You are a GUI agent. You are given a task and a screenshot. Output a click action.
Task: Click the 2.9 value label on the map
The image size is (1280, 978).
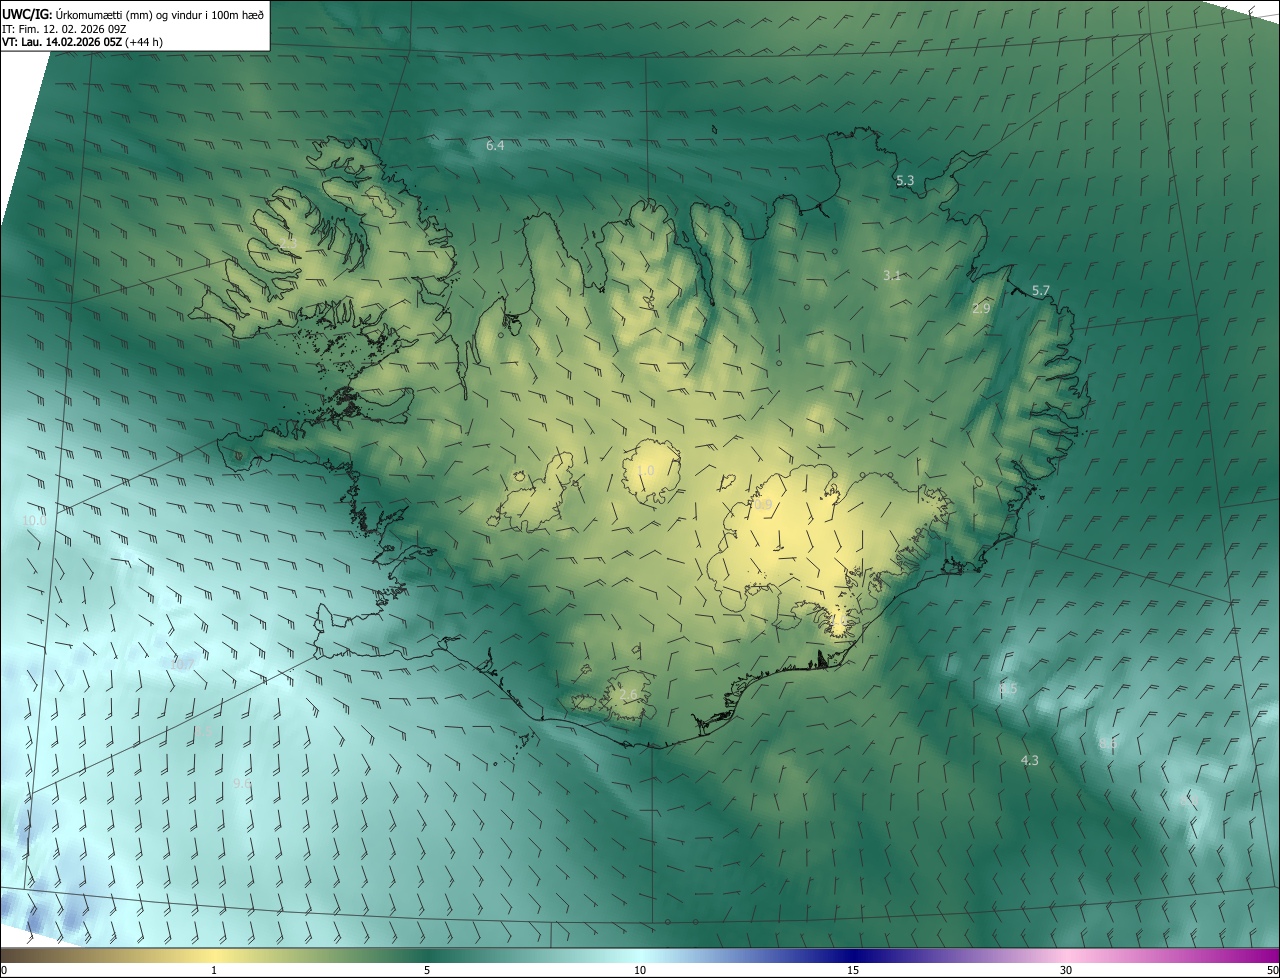(x=981, y=309)
